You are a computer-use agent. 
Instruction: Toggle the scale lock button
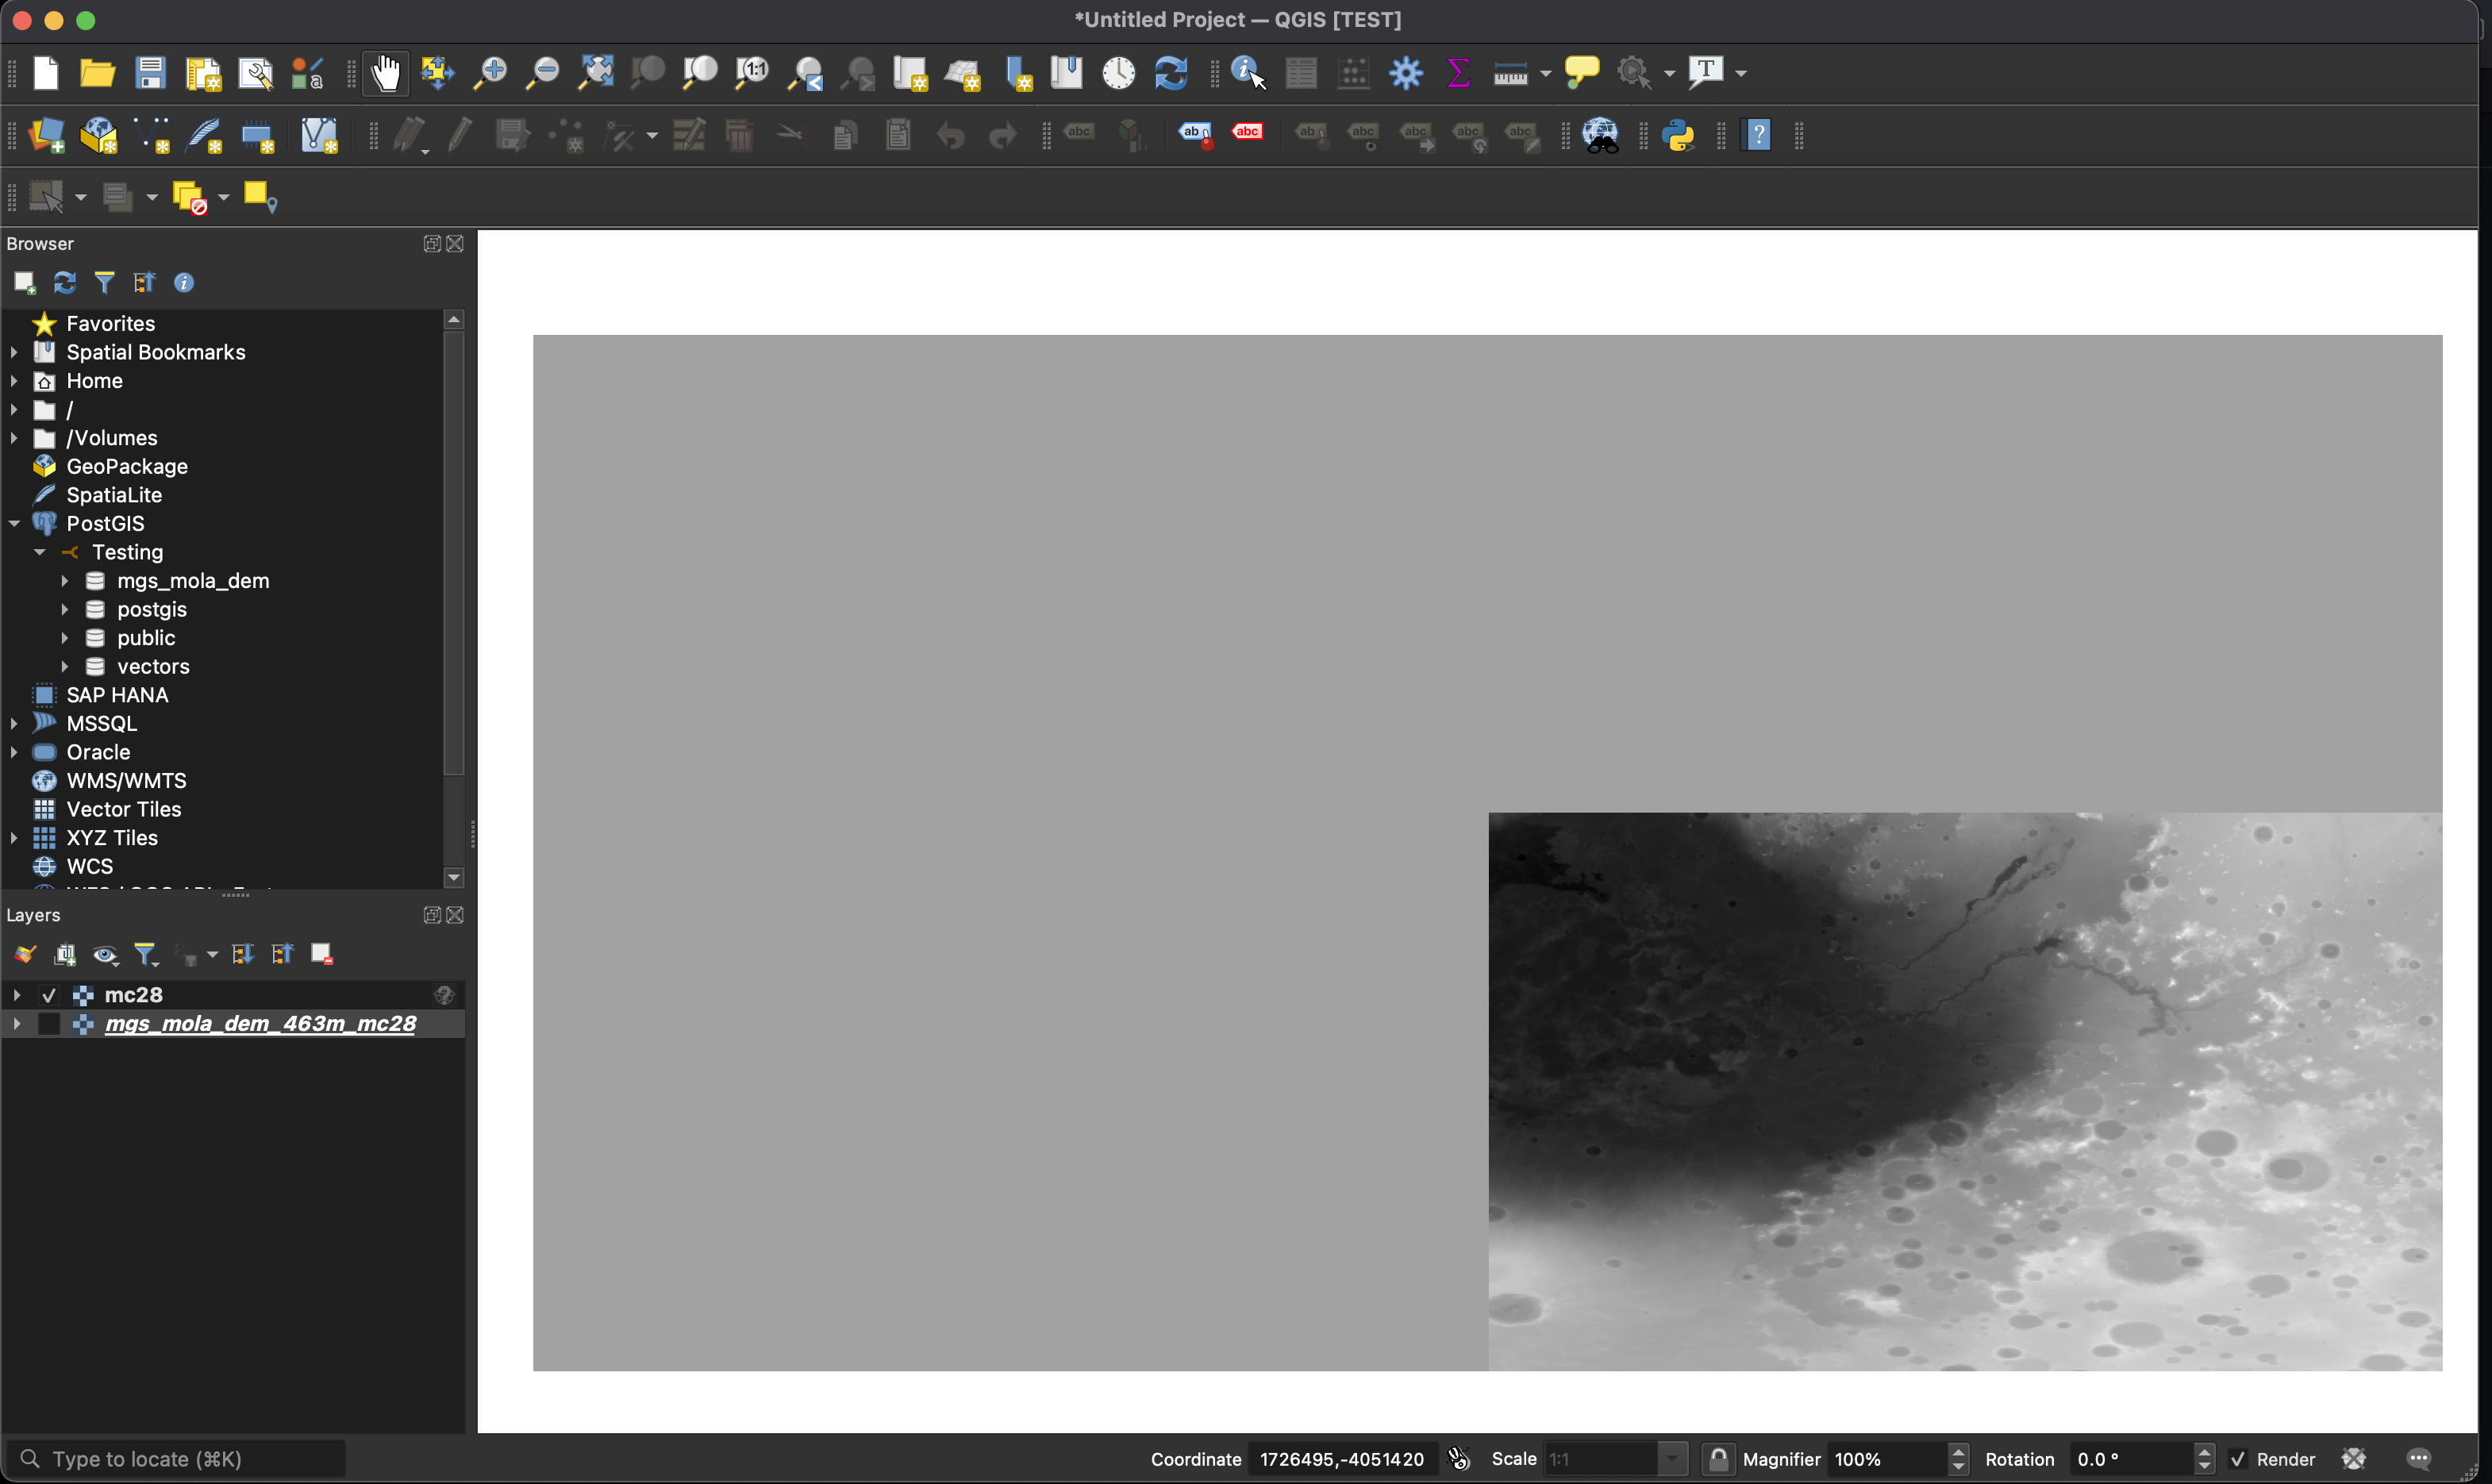pos(1718,1459)
